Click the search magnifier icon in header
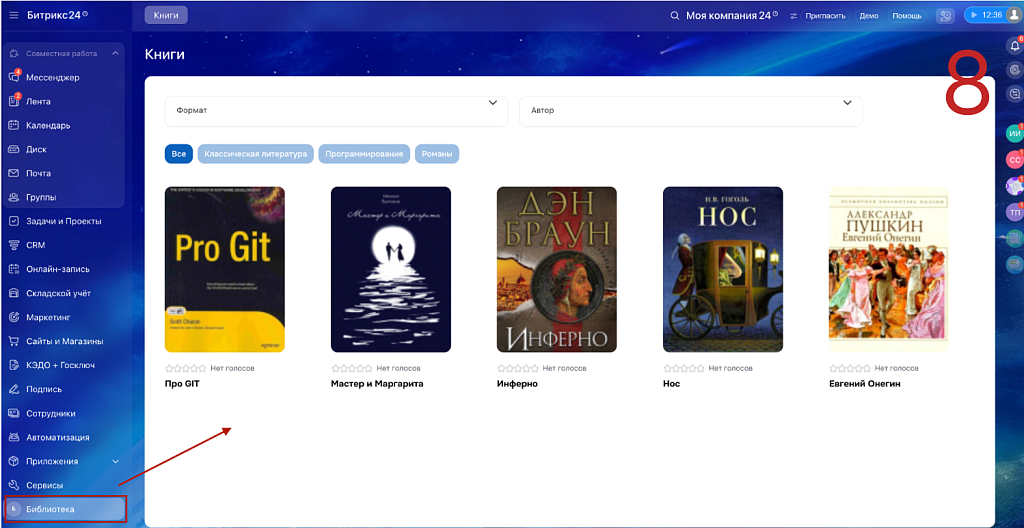The height and width of the screenshot is (528, 1024). click(675, 15)
